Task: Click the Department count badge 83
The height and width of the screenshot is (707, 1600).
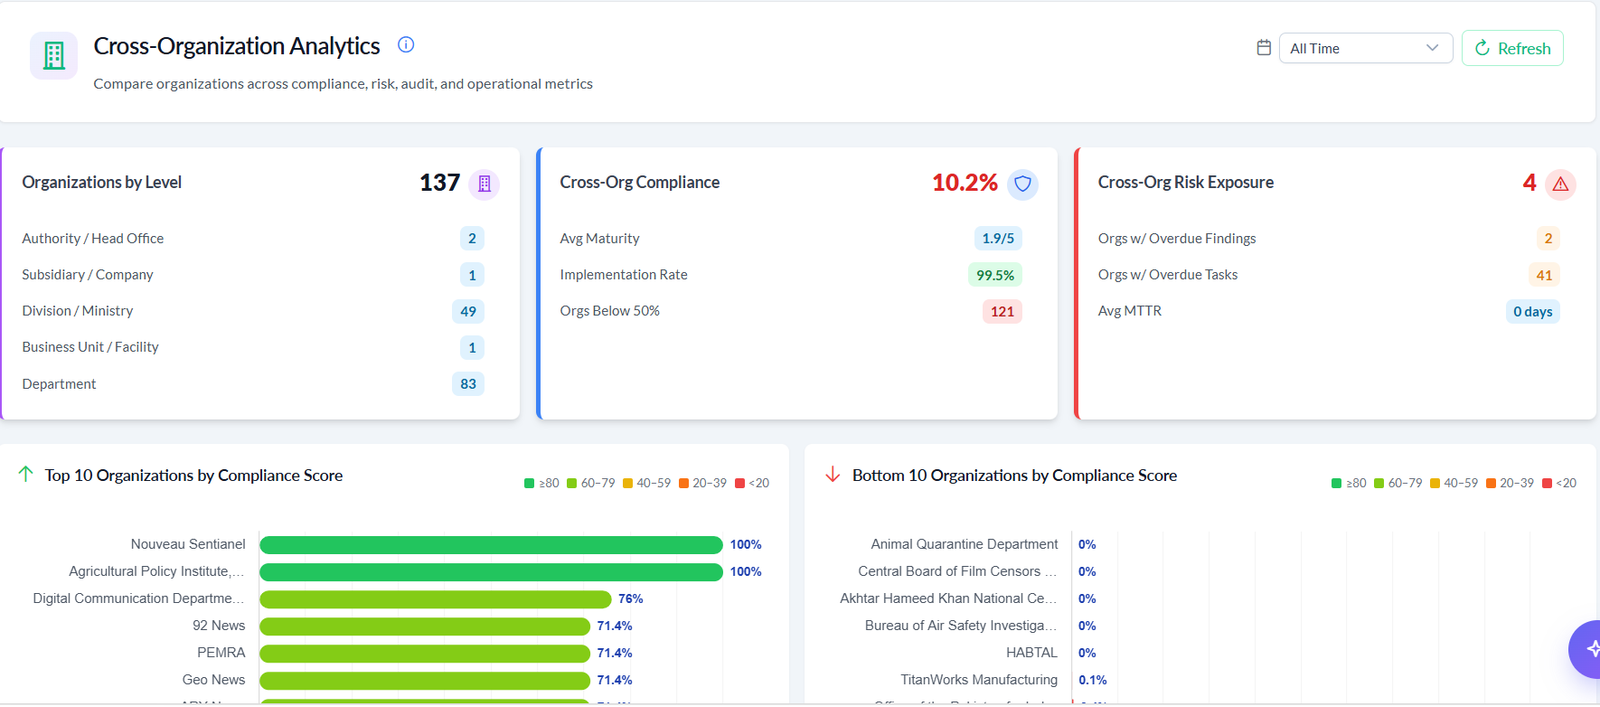Action: click(468, 384)
